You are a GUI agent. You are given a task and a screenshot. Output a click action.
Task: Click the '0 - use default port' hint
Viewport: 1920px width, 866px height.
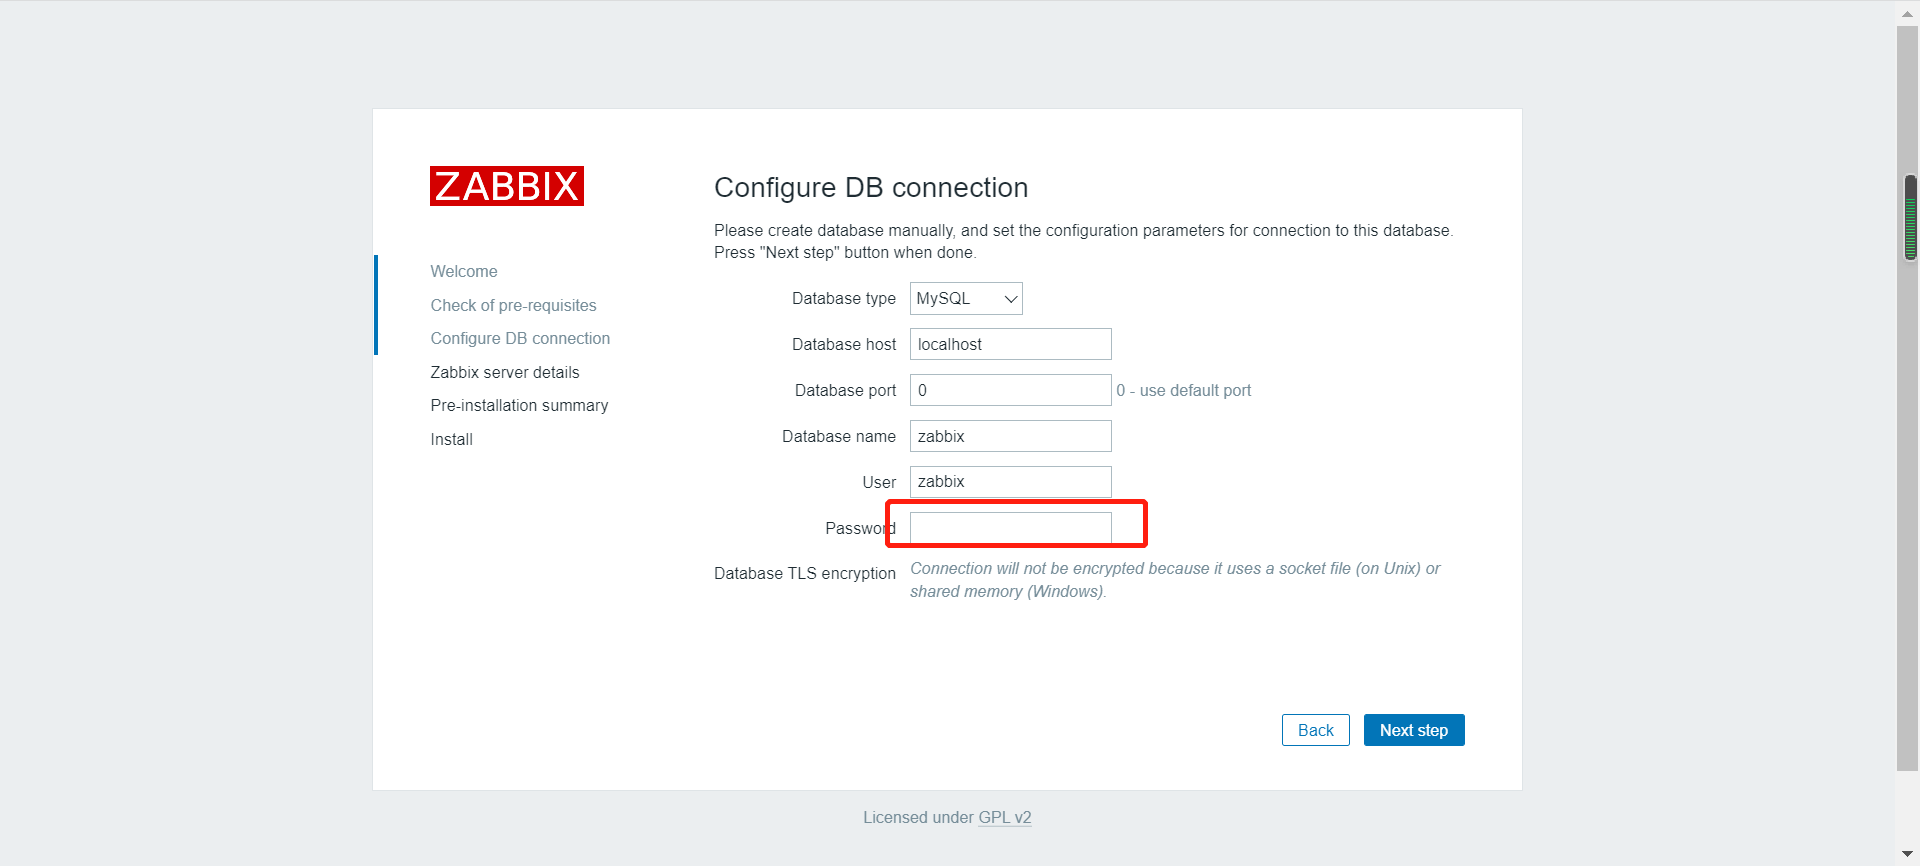pos(1184,390)
